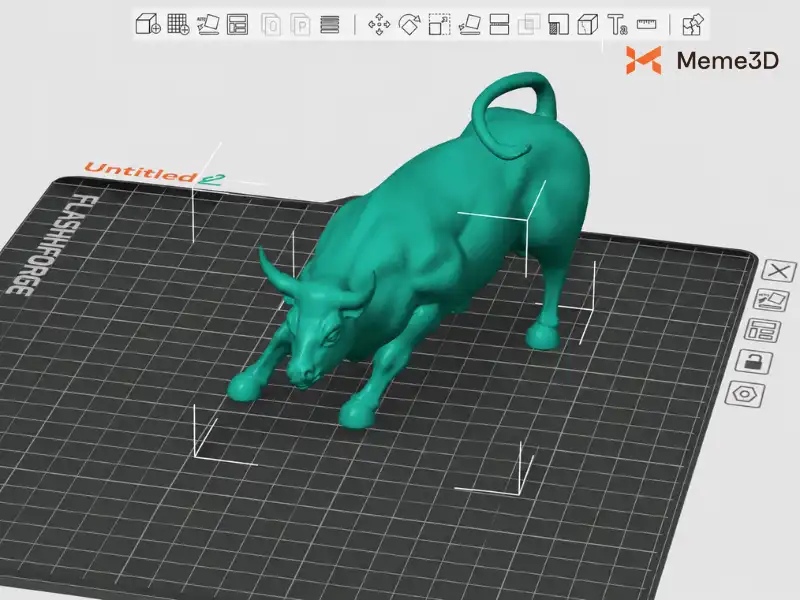This screenshot has height=600, width=800.
Task: Remove the plate with X icon
Action: (x=779, y=271)
